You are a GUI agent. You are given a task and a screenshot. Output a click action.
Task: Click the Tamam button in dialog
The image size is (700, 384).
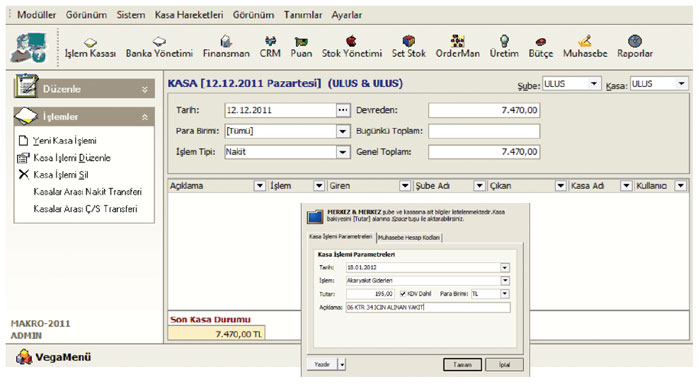click(x=462, y=365)
